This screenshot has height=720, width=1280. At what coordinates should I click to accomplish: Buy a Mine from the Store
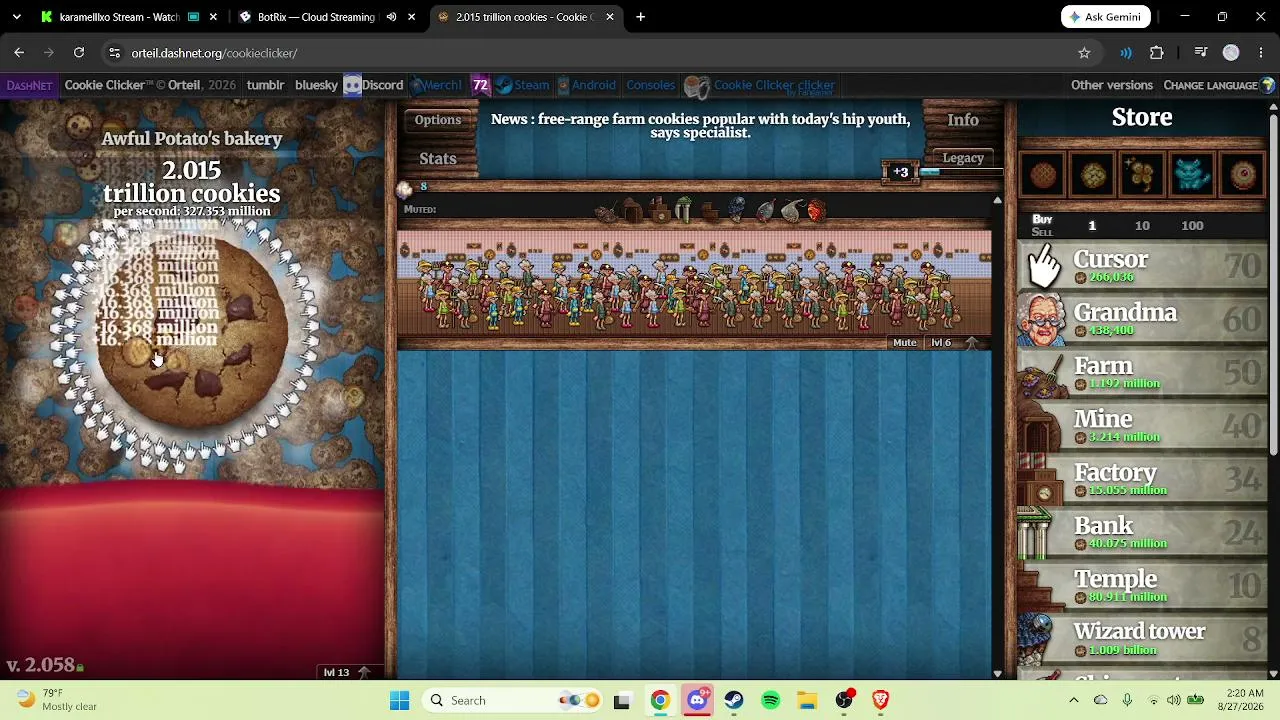coord(1142,426)
